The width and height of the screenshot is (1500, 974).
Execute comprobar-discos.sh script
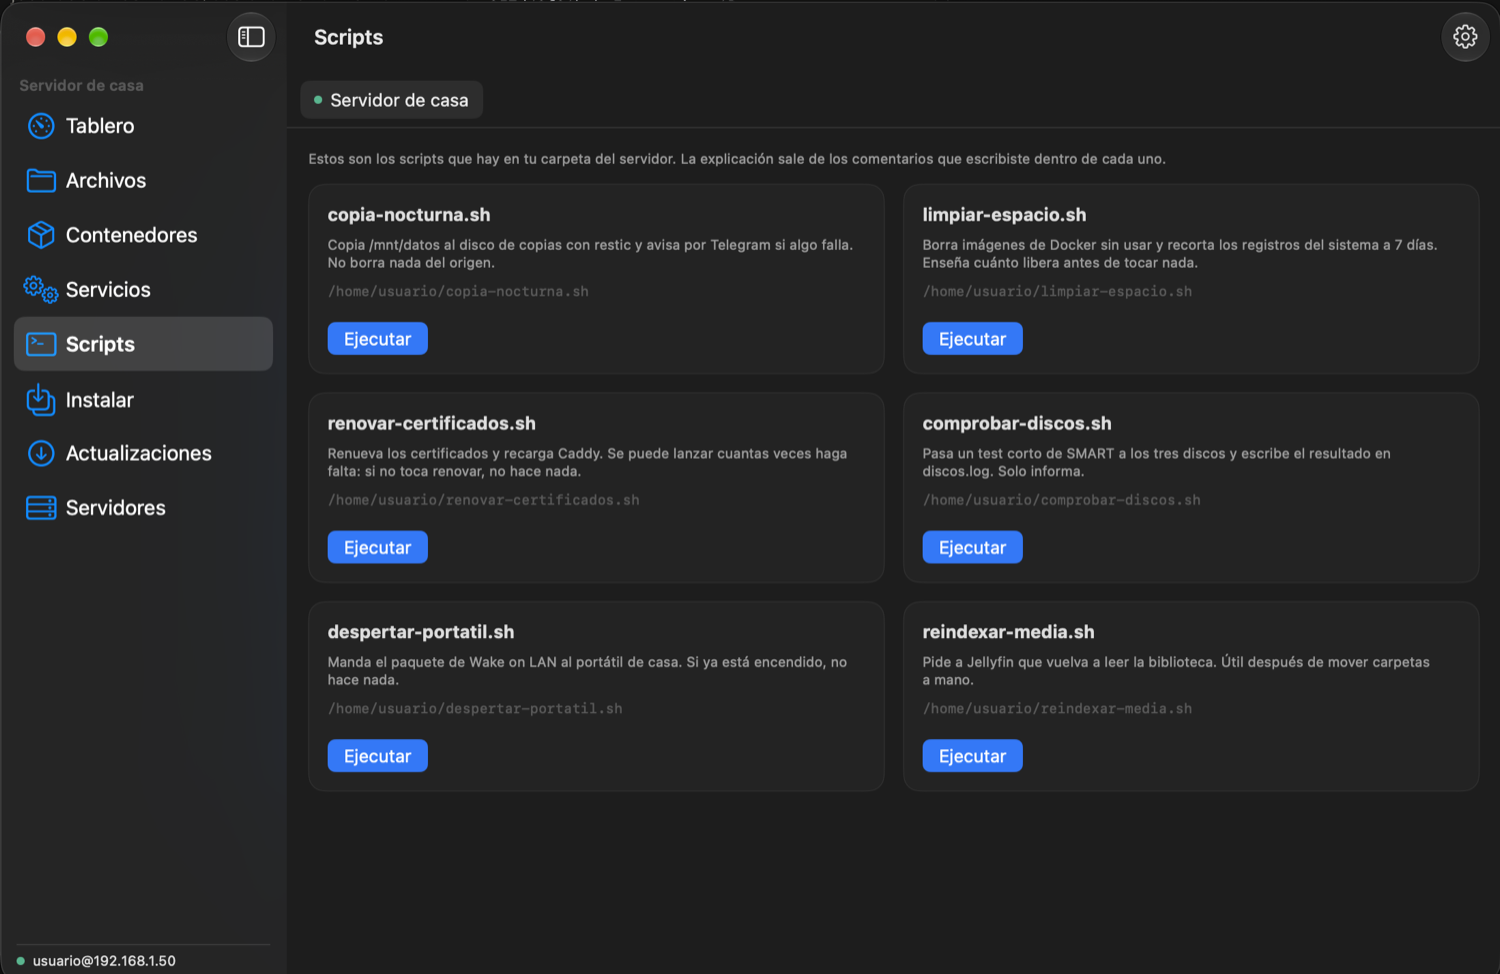pos(972,547)
